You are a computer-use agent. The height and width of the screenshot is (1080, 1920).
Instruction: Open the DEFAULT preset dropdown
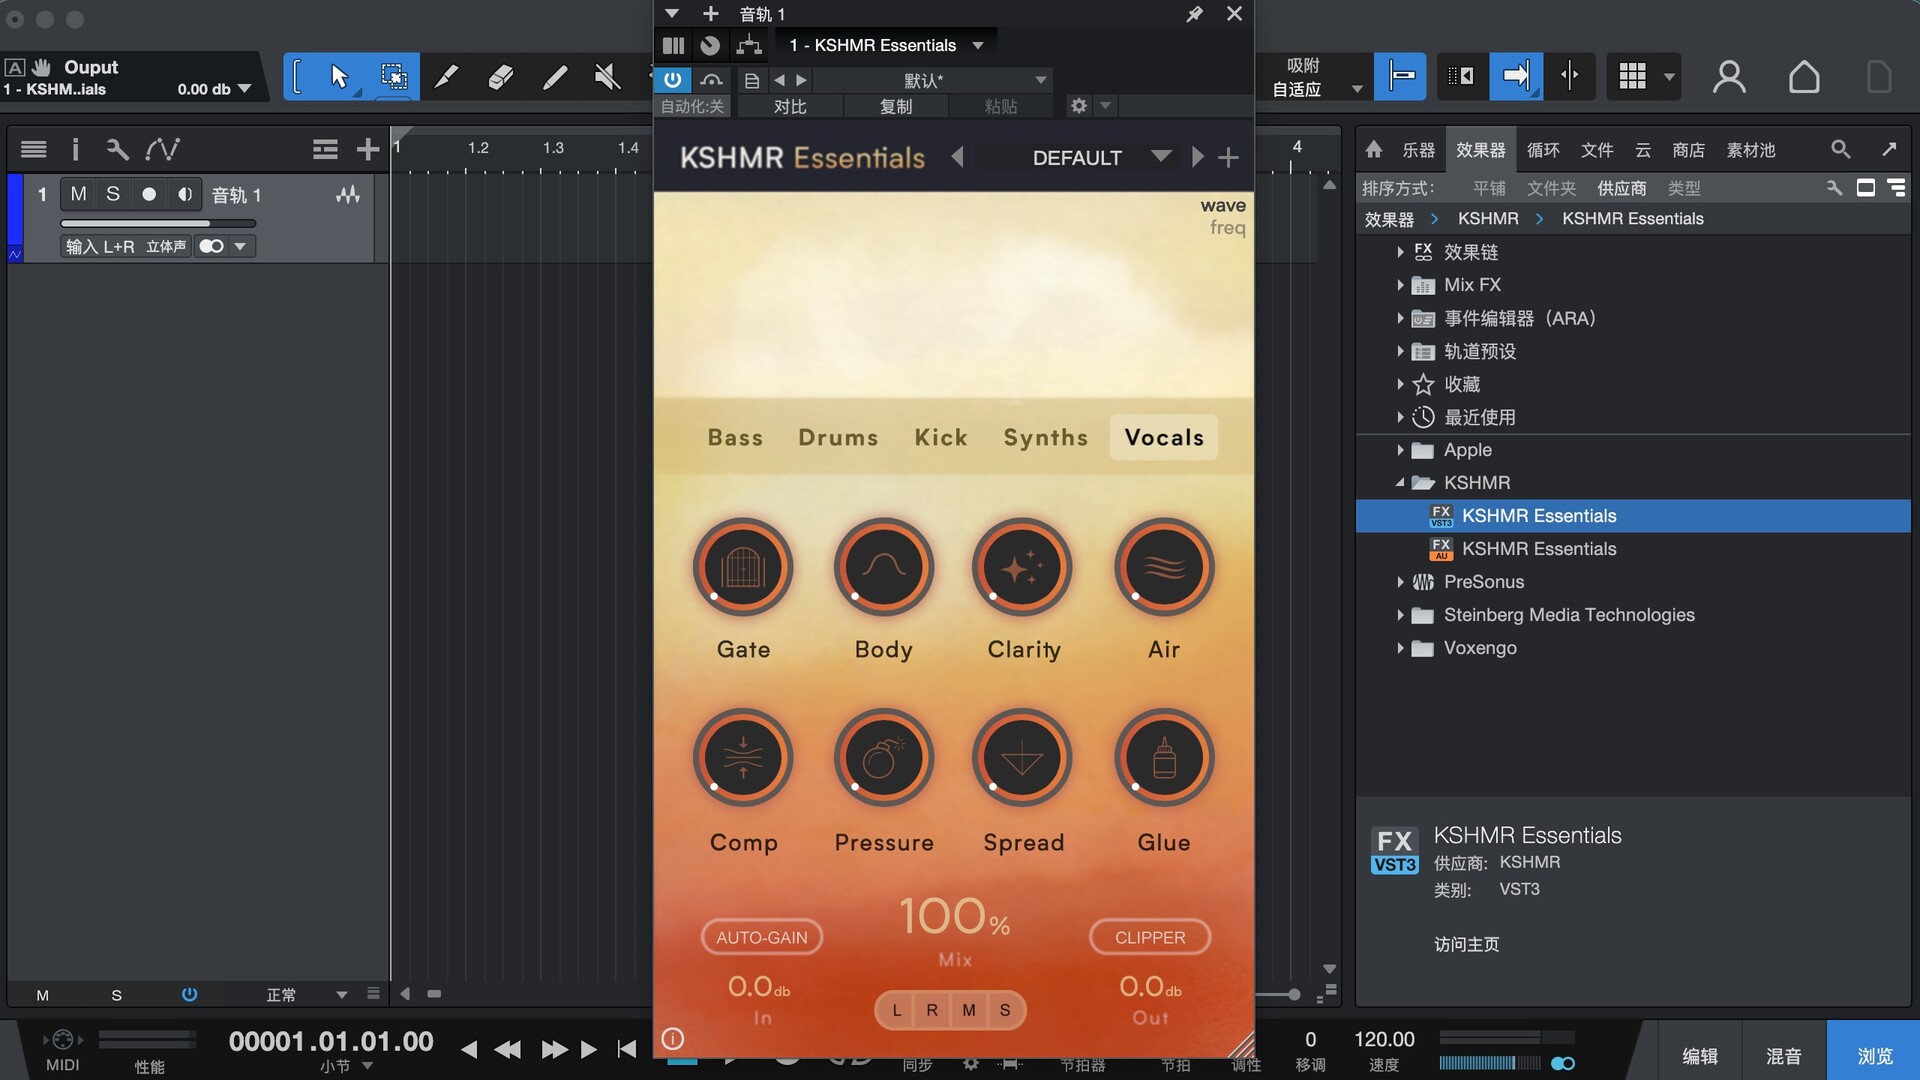(x=1161, y=157)
